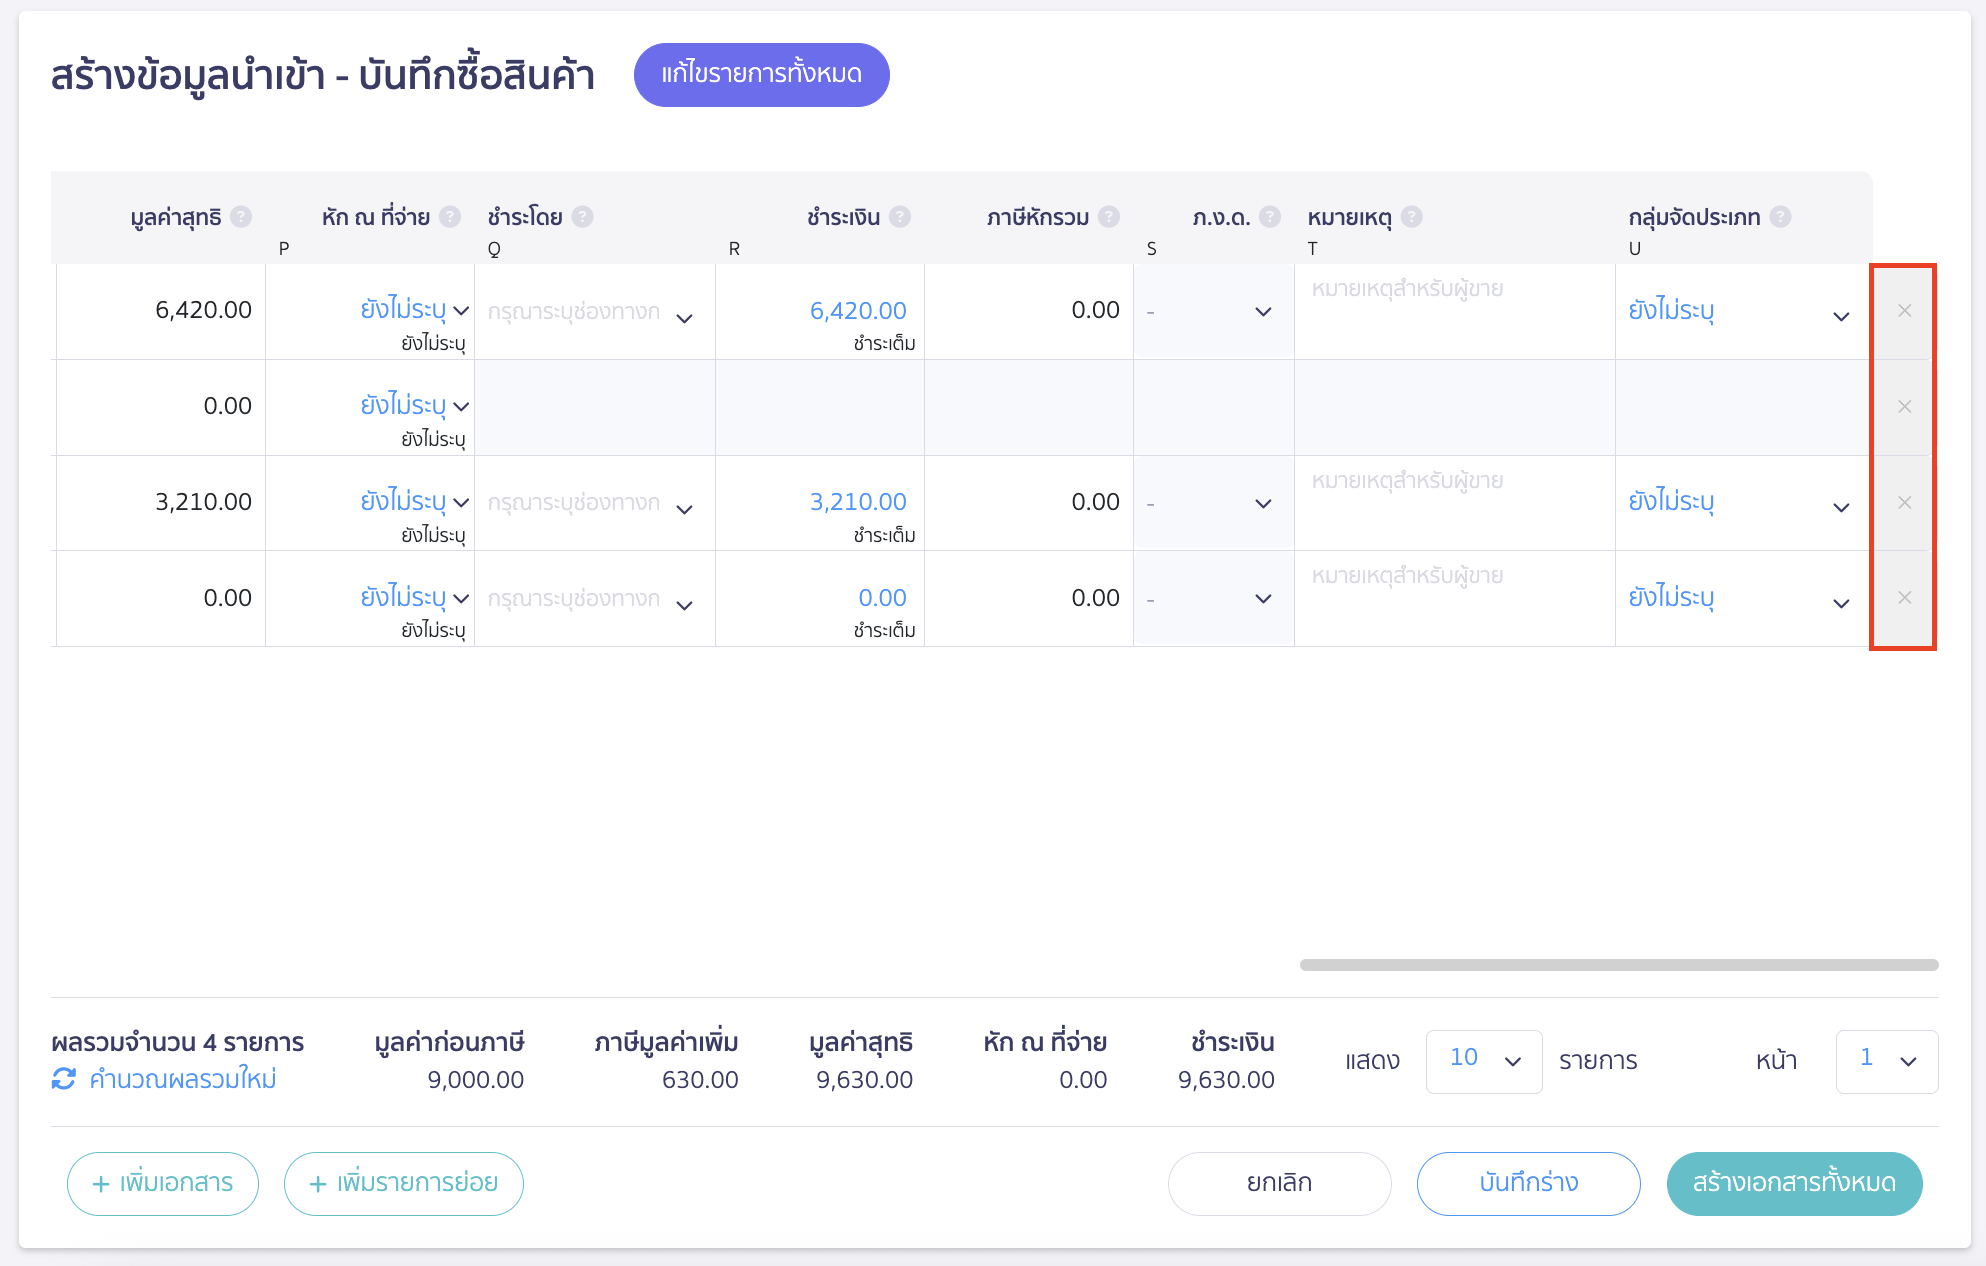Screen dimensions: 1986x1266
Task: Remove the second empty row via X icon
Action: click(1903, 407)
